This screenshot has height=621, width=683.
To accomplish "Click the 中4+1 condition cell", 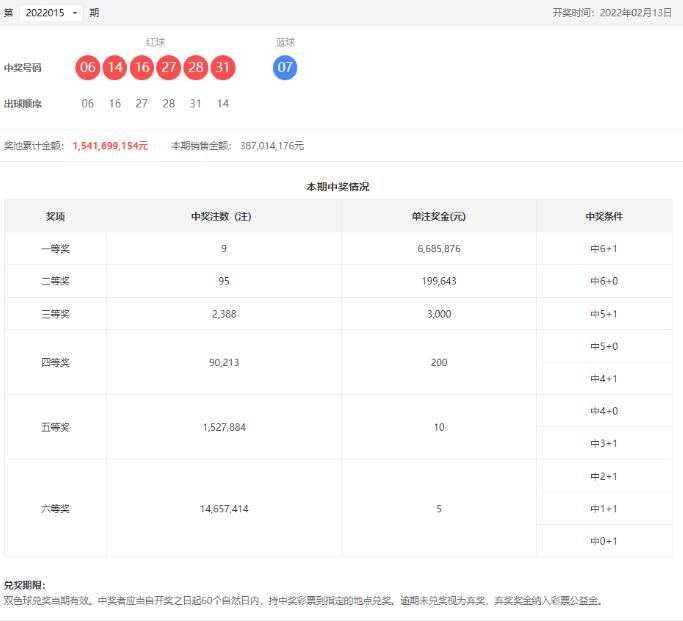I will click(604, 378).
